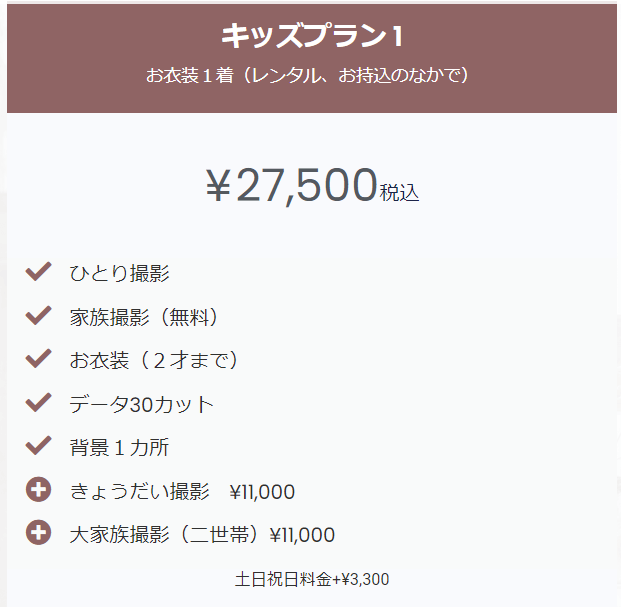Click 大家族撮影（二世帯）¥11,000 option text
The image size is (621, 607).
point(202,535)
